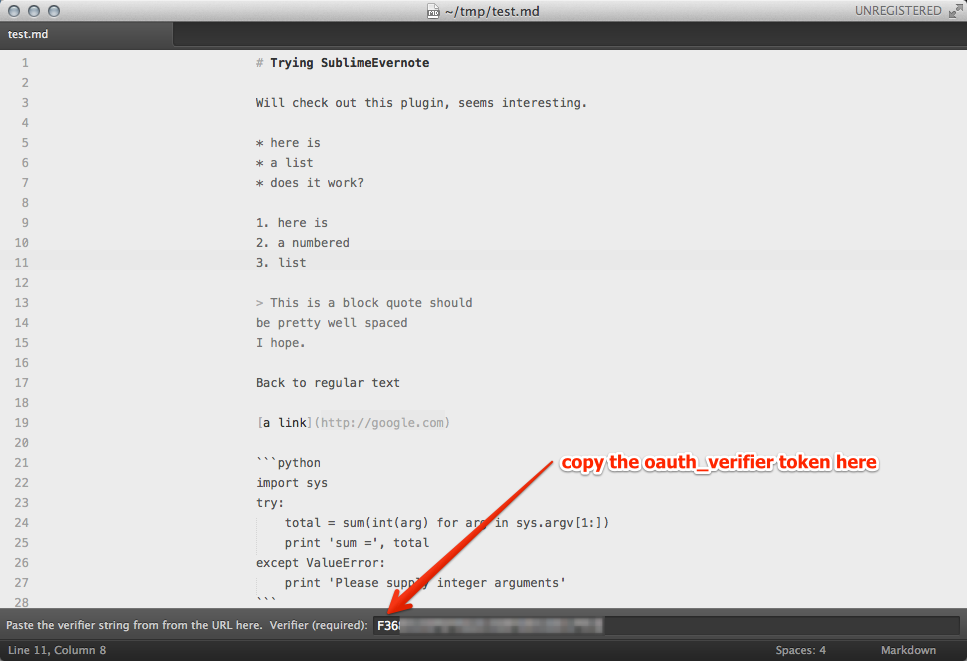
Task: Click the 'try:' line
Action: [x=270, y=503]
